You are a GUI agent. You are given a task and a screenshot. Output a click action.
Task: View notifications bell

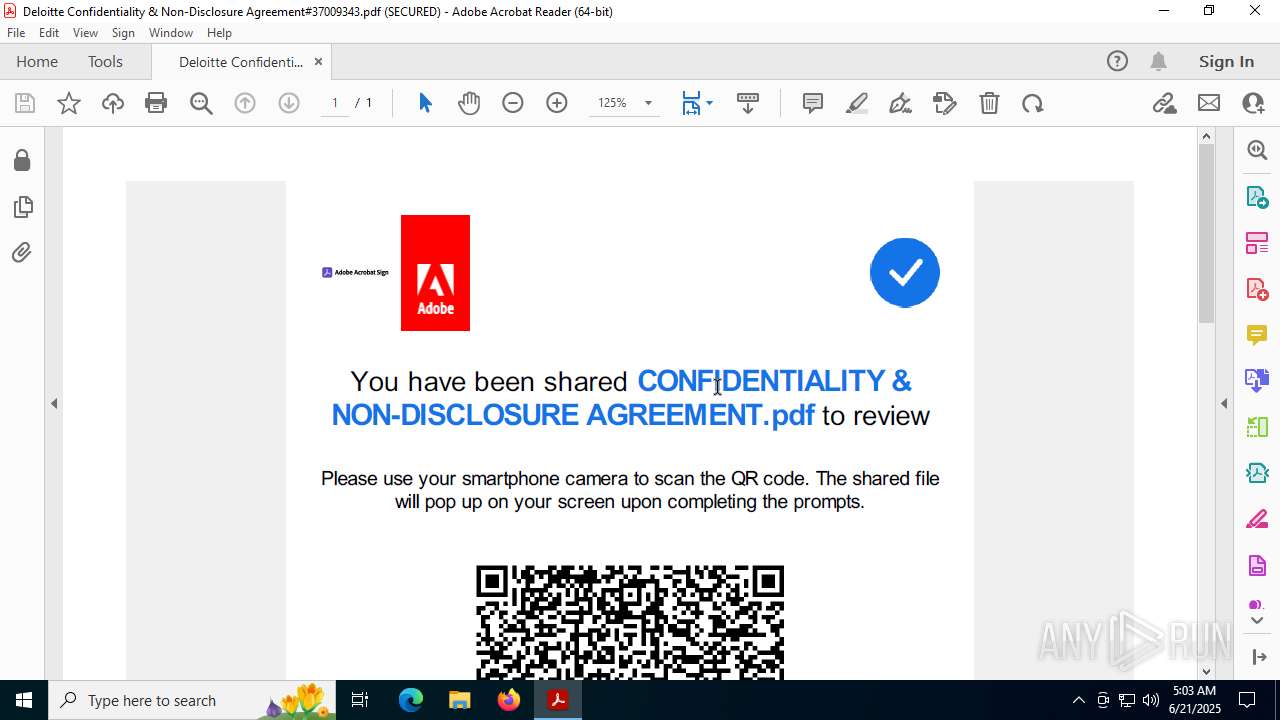tap(1159, 62)
